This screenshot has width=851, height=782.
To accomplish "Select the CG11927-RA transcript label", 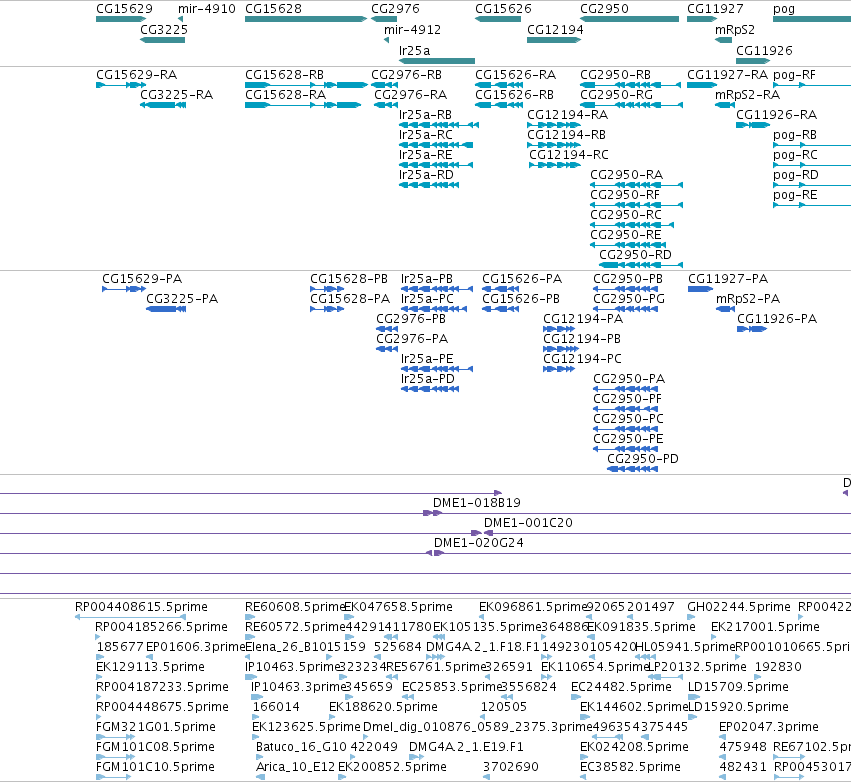I will (x=728, y=74).
